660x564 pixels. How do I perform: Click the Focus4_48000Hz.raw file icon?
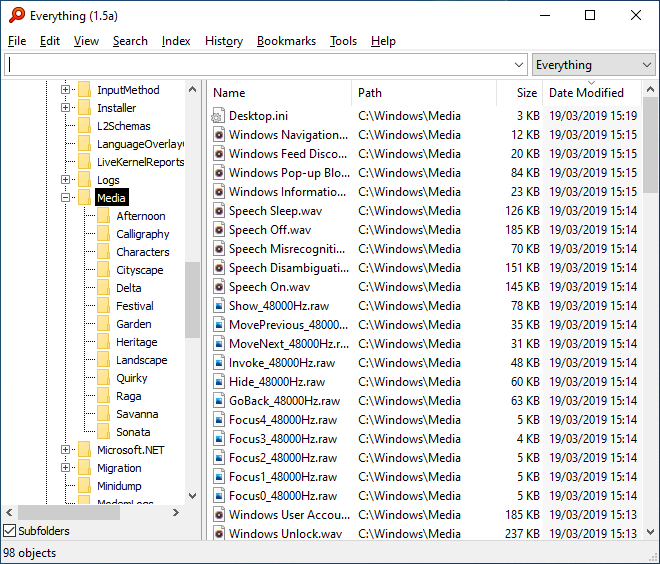(218, 420)
